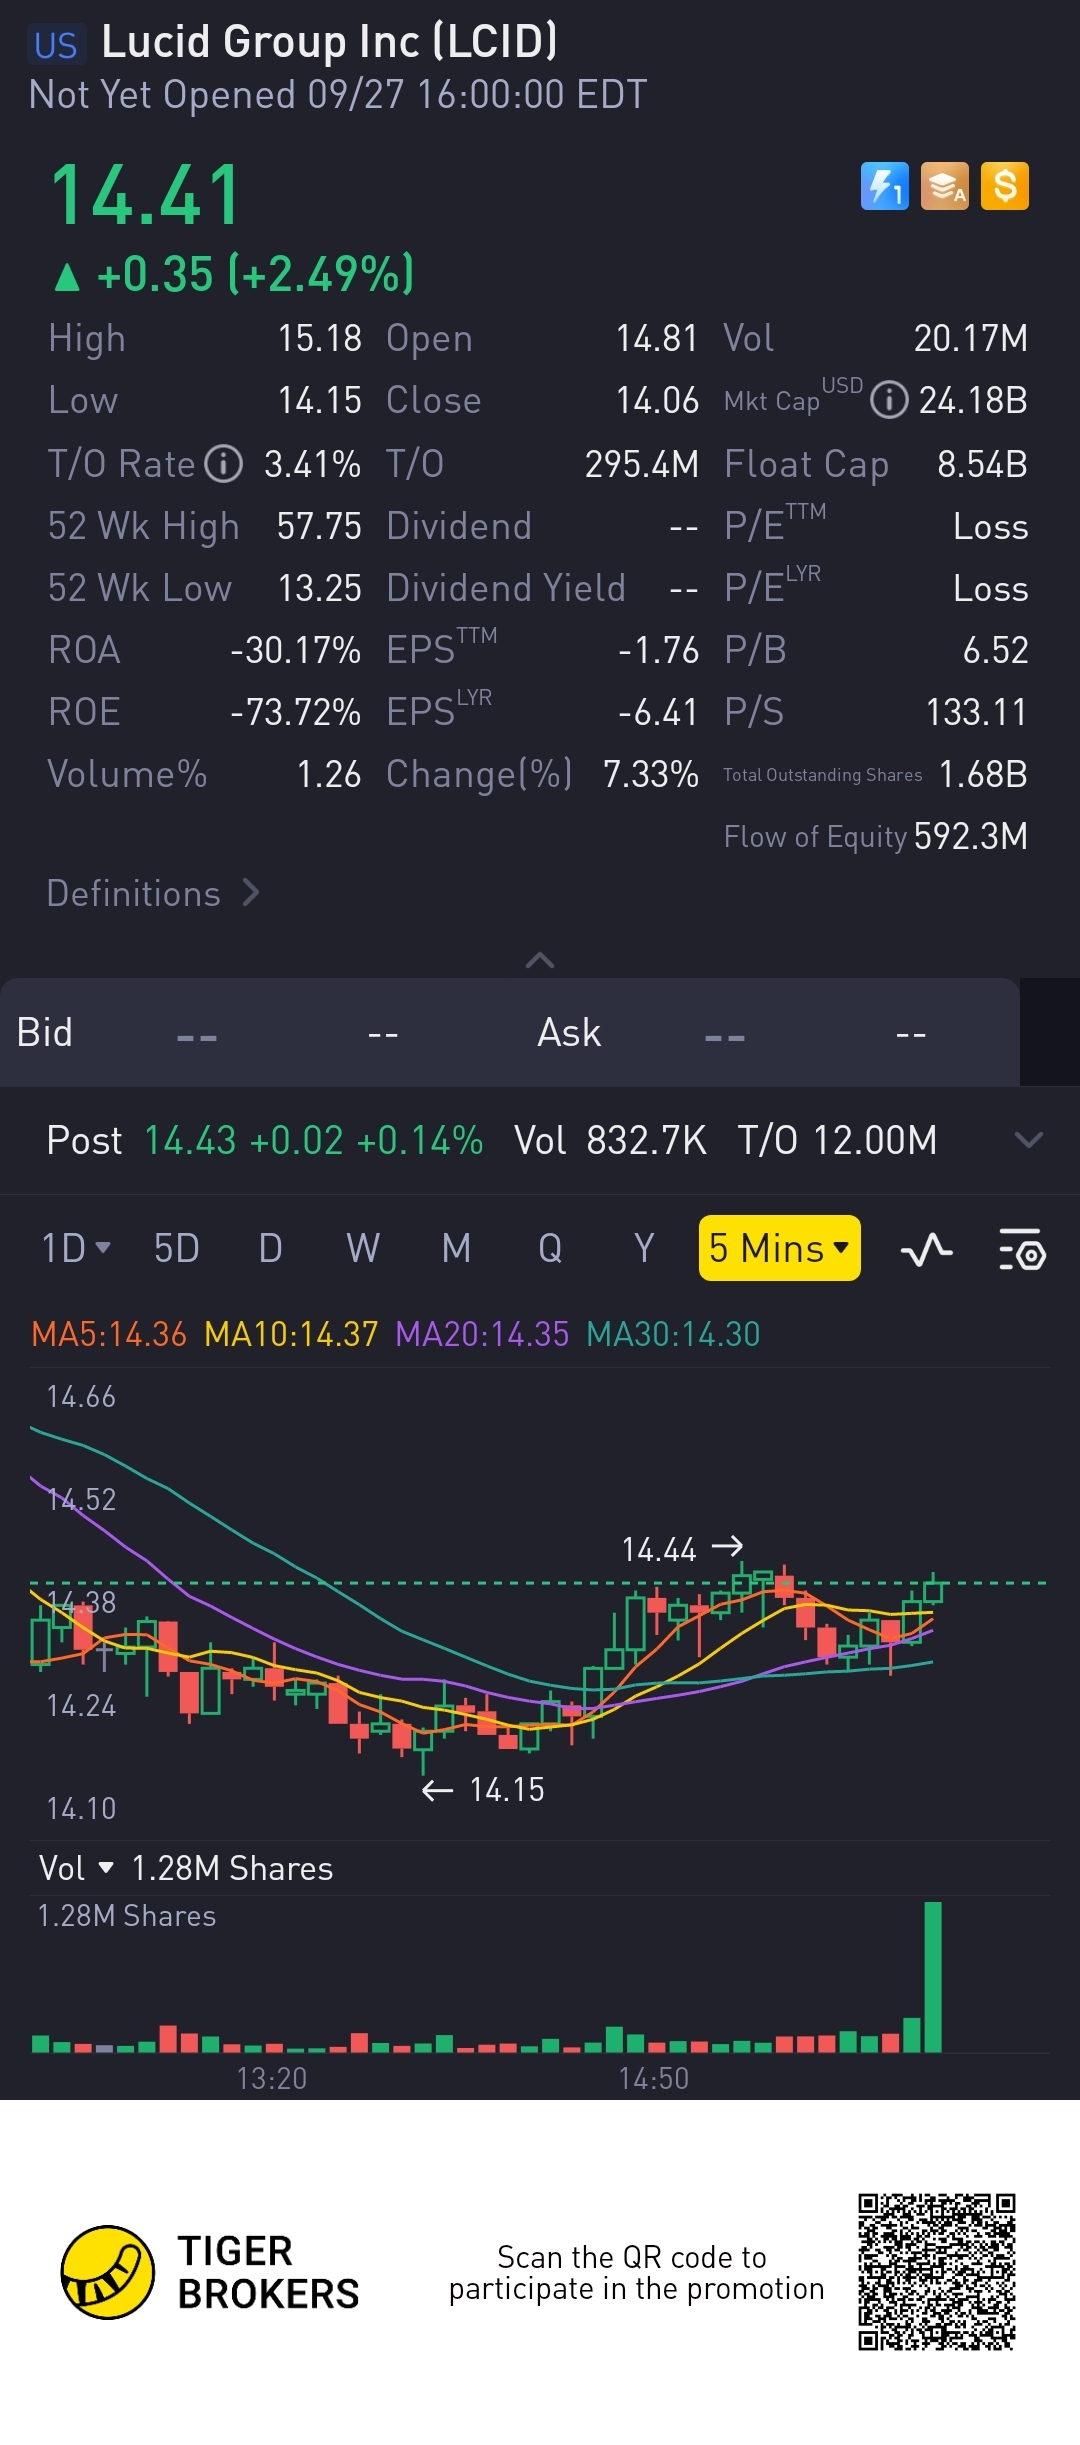Tap the blue lightning badge icon

point(884,186)
